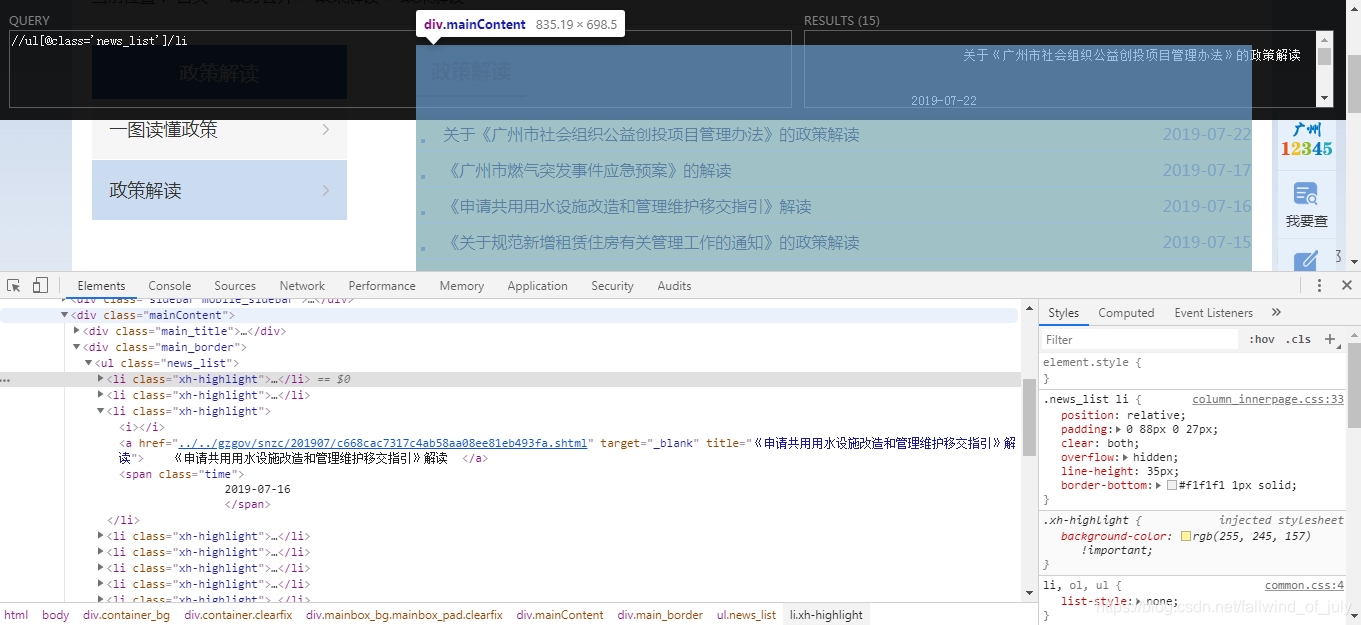Select div.mainContent breadcrumb
The width and height of the screenshot is (1361, 625).
560,615
